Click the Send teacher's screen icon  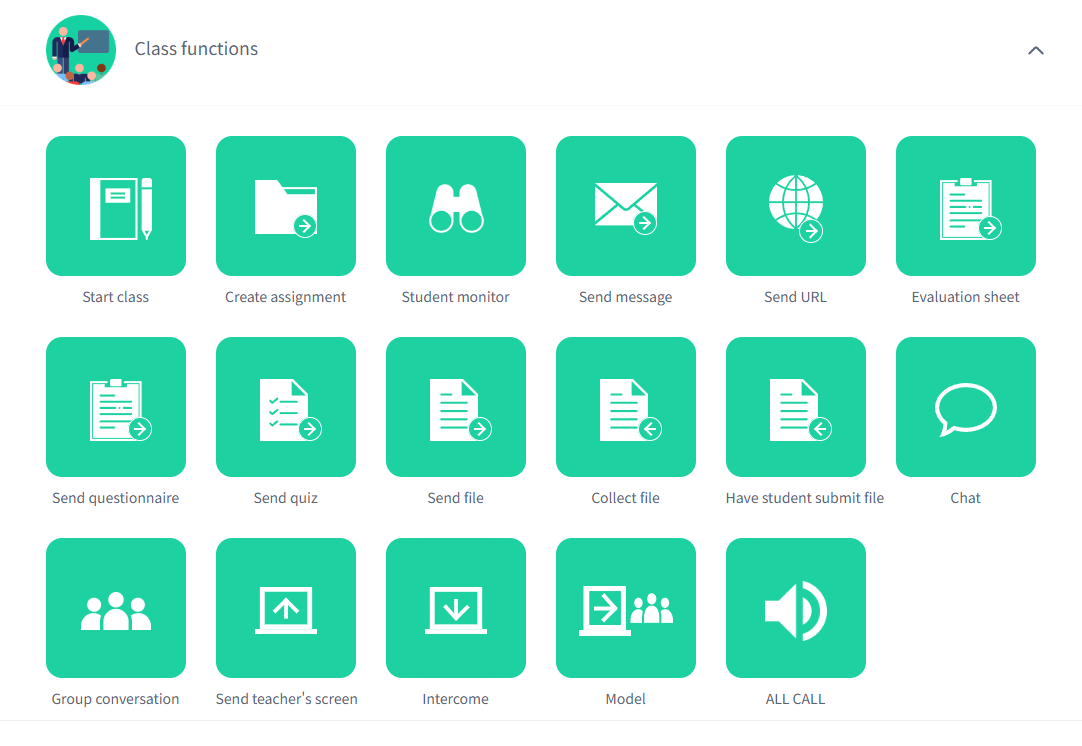coord(286,608)
